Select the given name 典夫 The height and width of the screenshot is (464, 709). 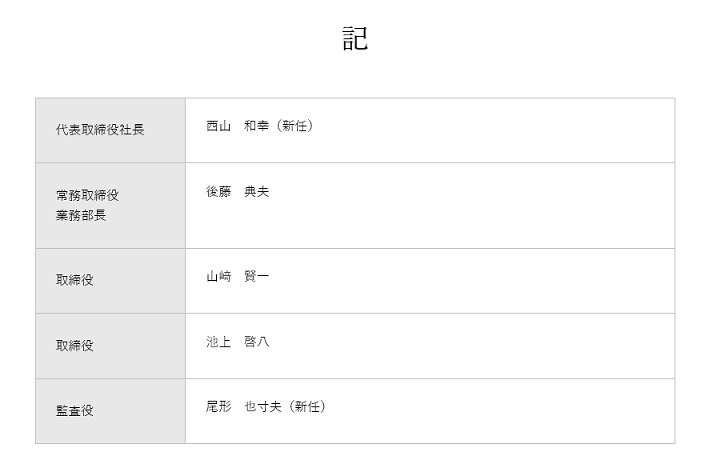(x=256, y=192)
